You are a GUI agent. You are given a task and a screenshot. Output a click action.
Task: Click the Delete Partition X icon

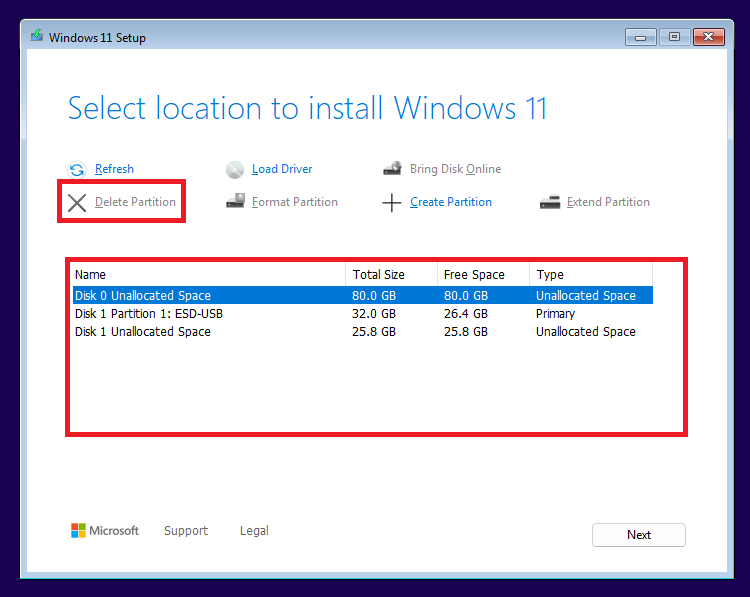77,202
